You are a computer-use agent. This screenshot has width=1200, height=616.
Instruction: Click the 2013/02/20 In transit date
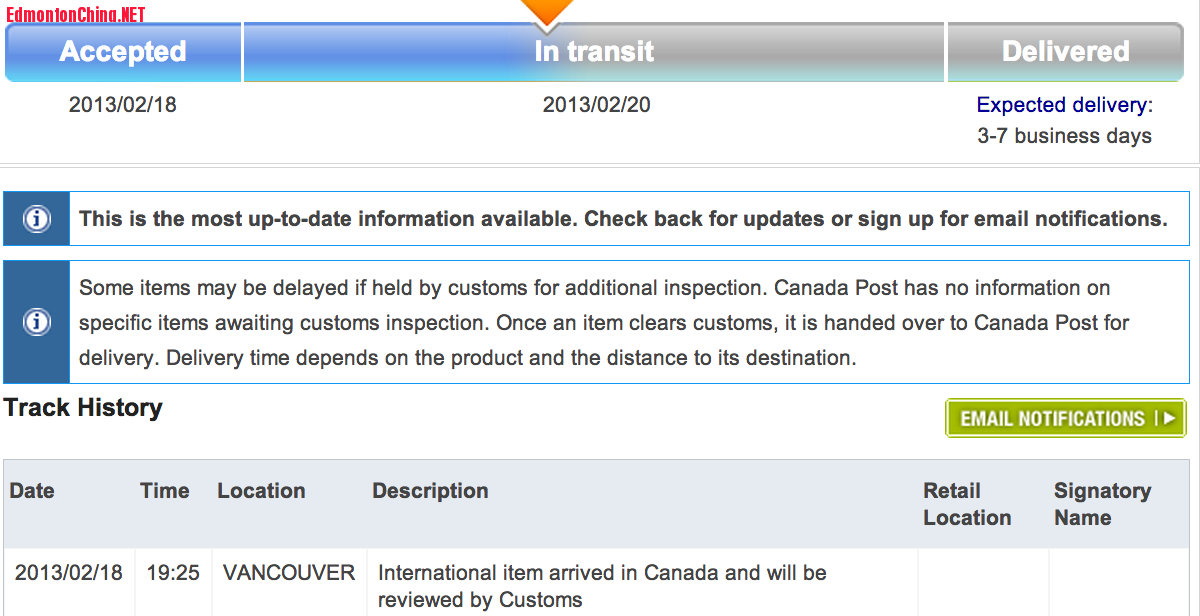pyautogui.click(x=596, y=104)
